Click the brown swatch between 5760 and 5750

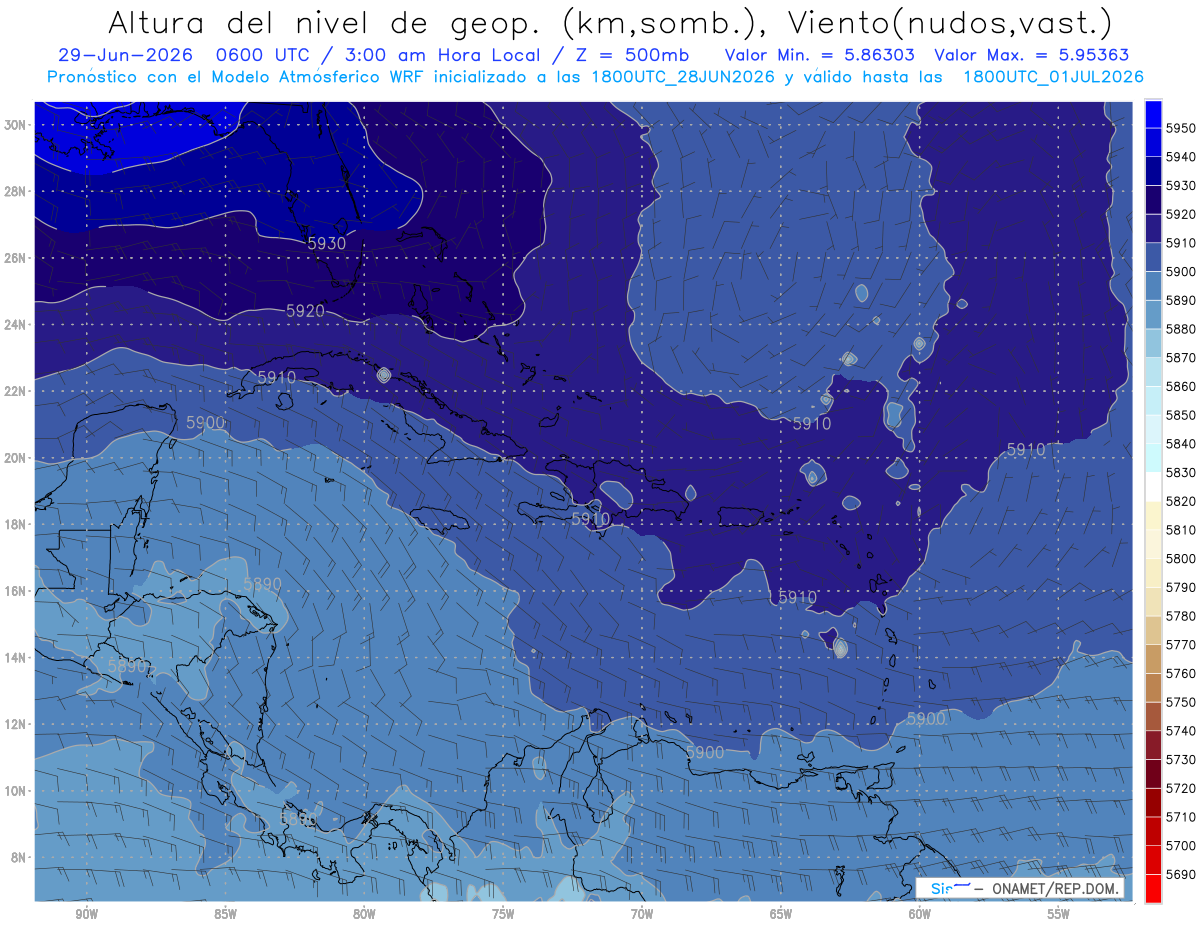[x=1153, y=687]
